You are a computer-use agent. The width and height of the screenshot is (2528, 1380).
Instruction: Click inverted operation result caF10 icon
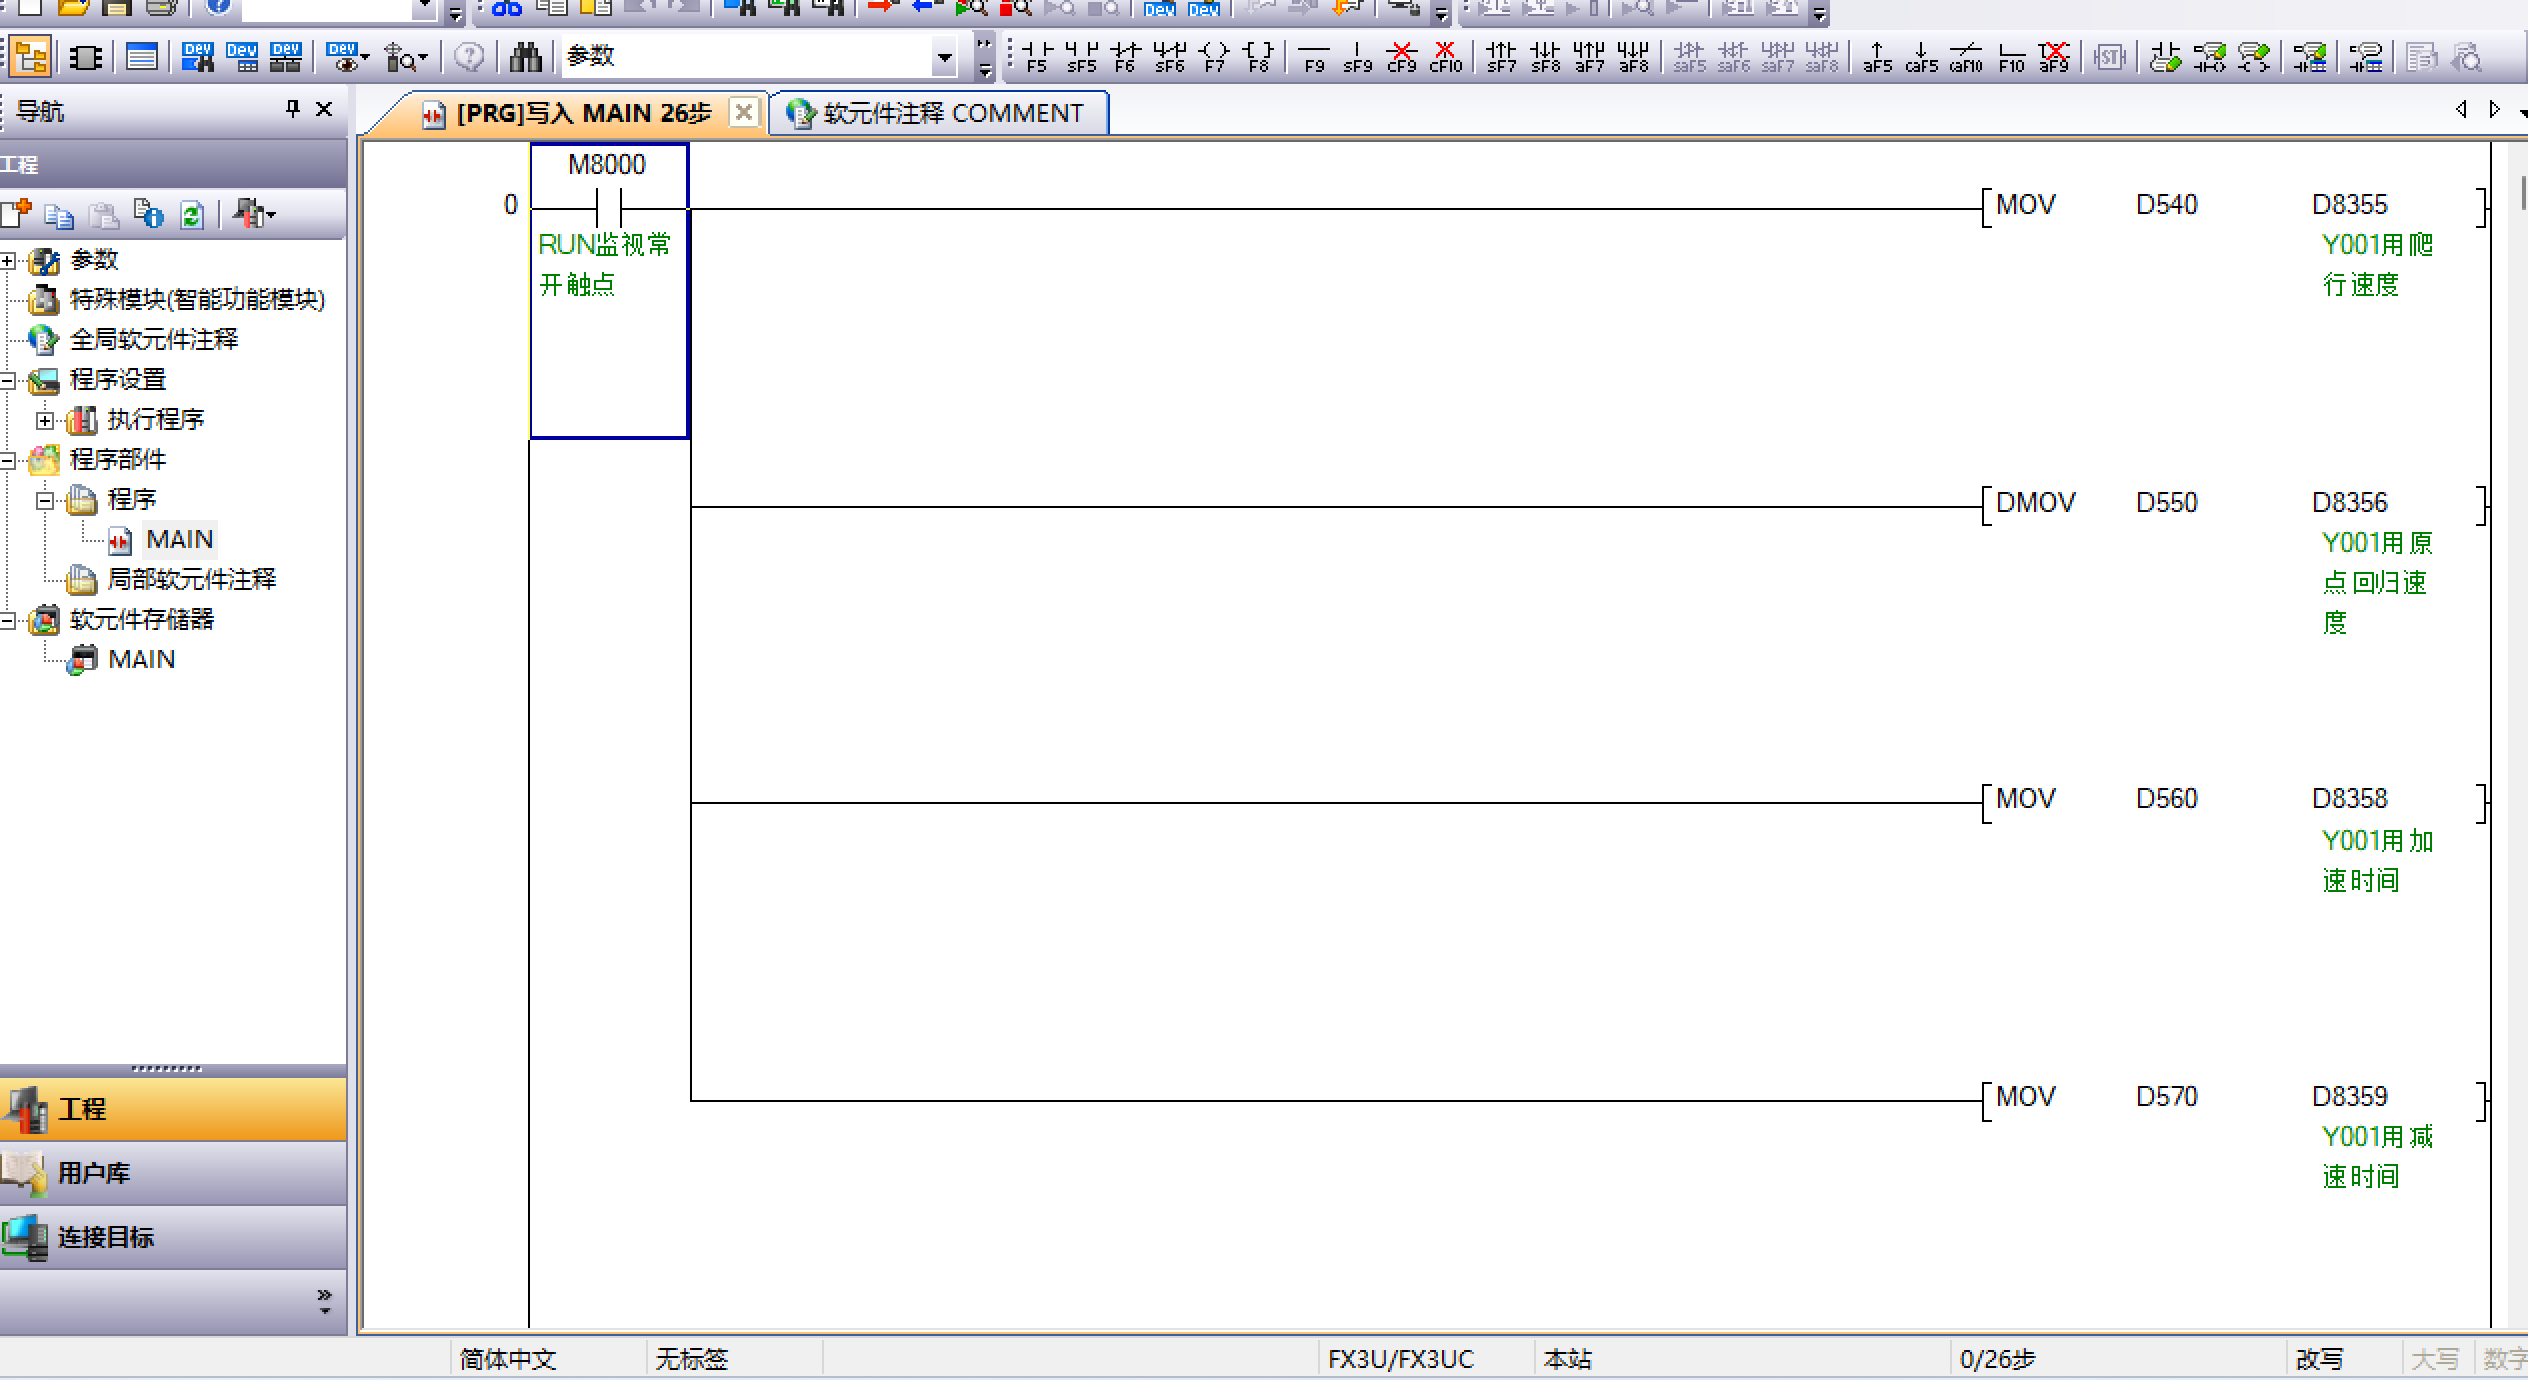[1965, 56]
